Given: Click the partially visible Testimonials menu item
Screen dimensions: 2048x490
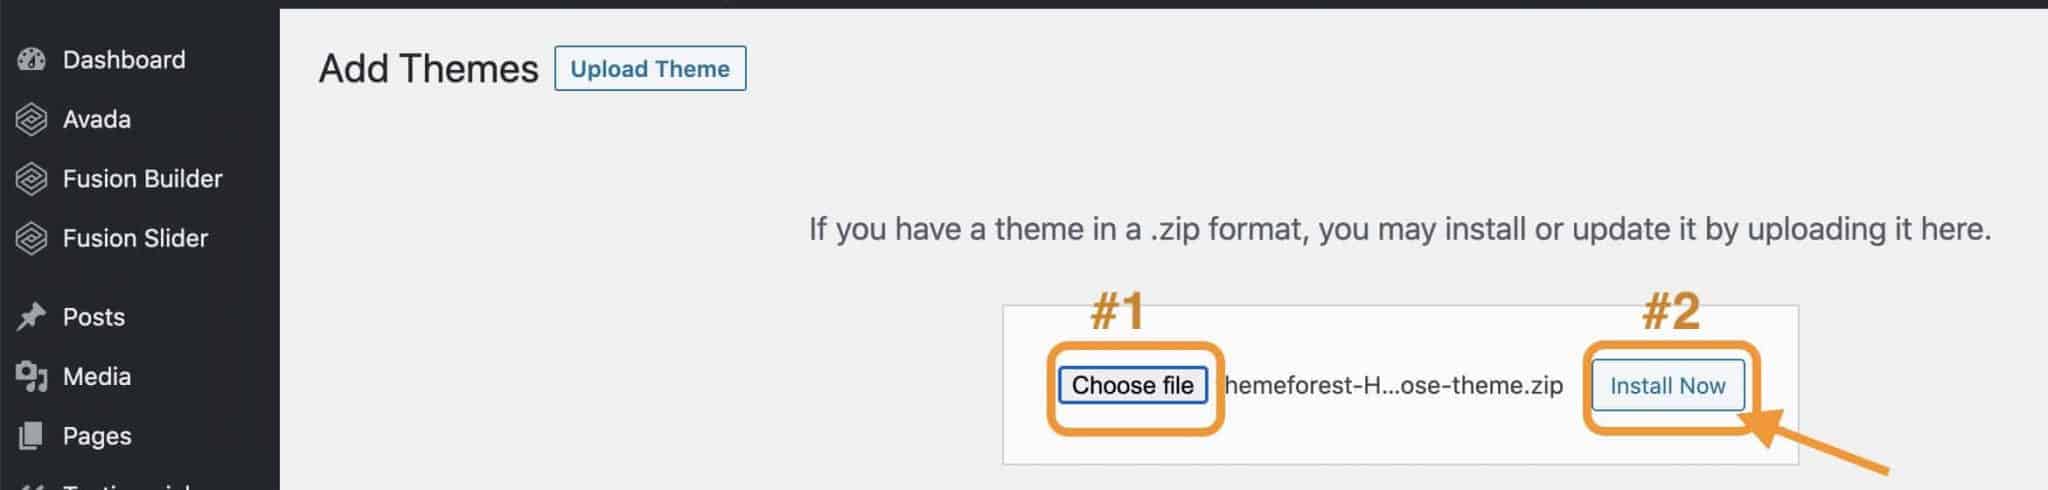Looking at the screenshot, I should (125, 485).
